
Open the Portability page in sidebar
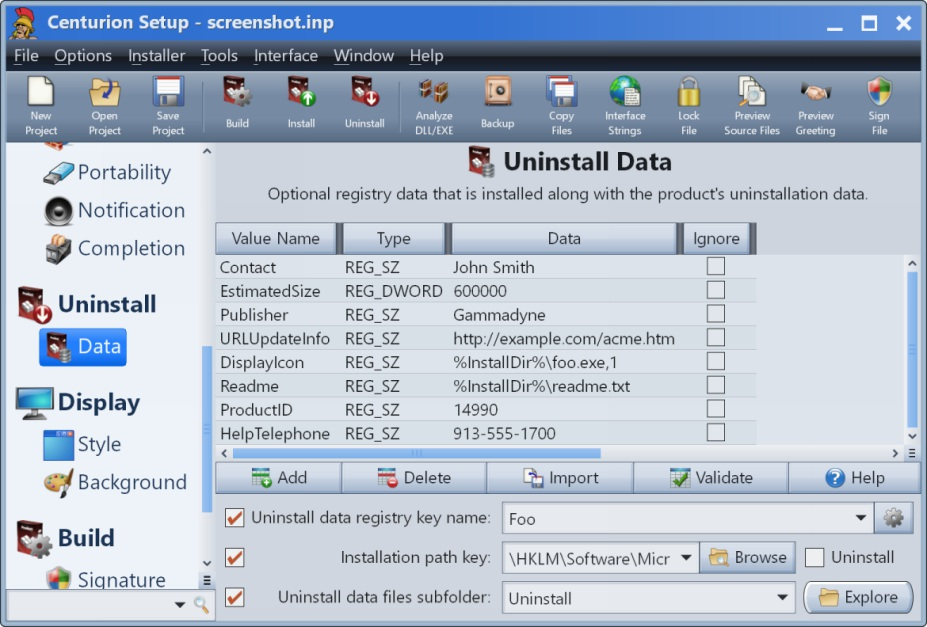108,172
